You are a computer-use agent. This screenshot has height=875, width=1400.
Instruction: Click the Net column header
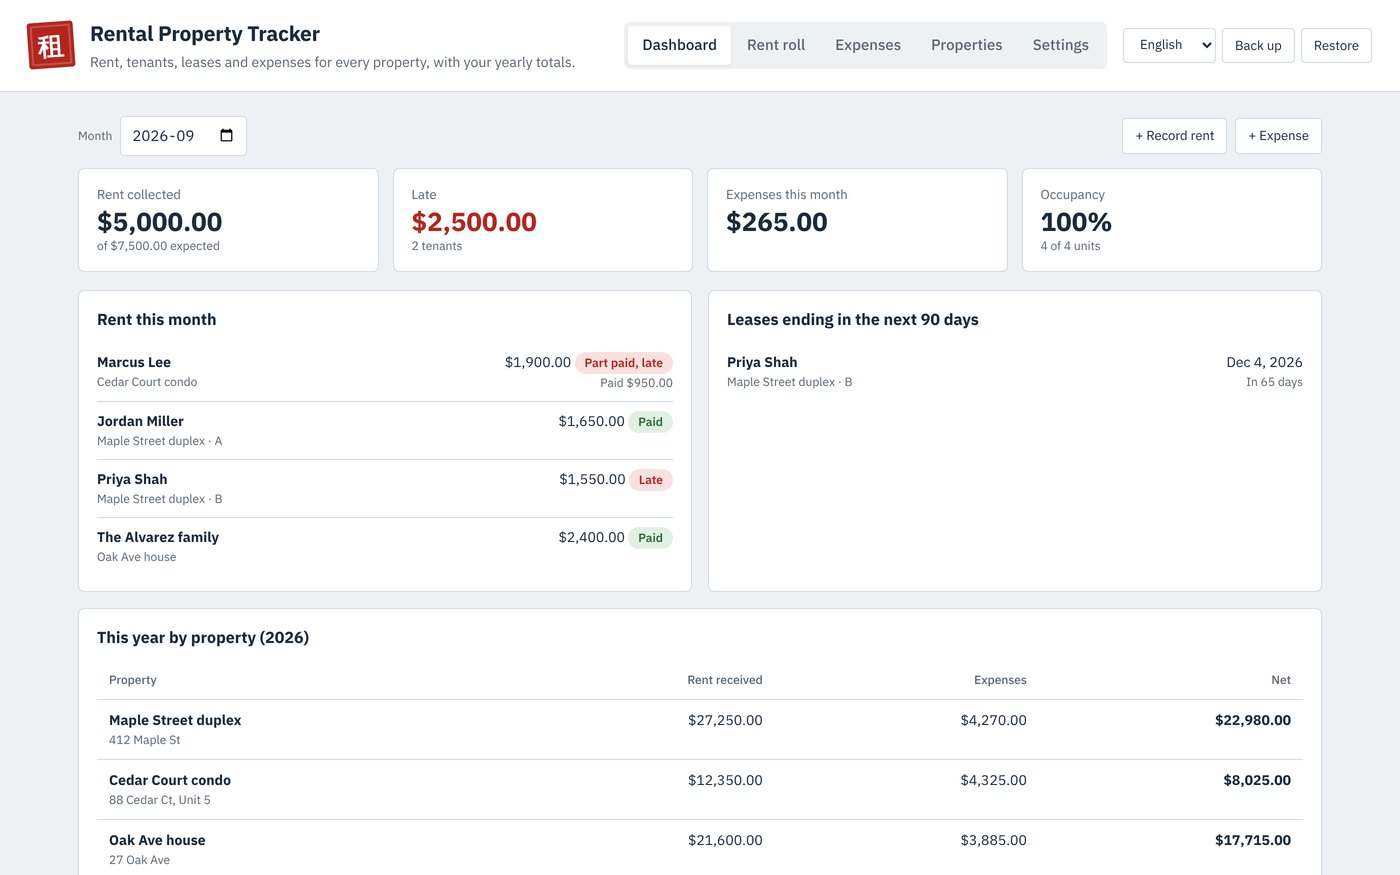(1281, 680)
